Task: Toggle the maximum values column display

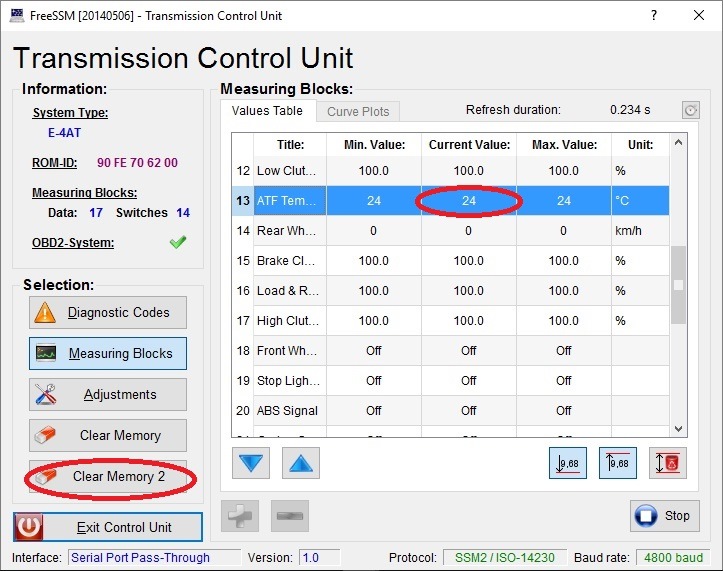Action: pos(617,463)
